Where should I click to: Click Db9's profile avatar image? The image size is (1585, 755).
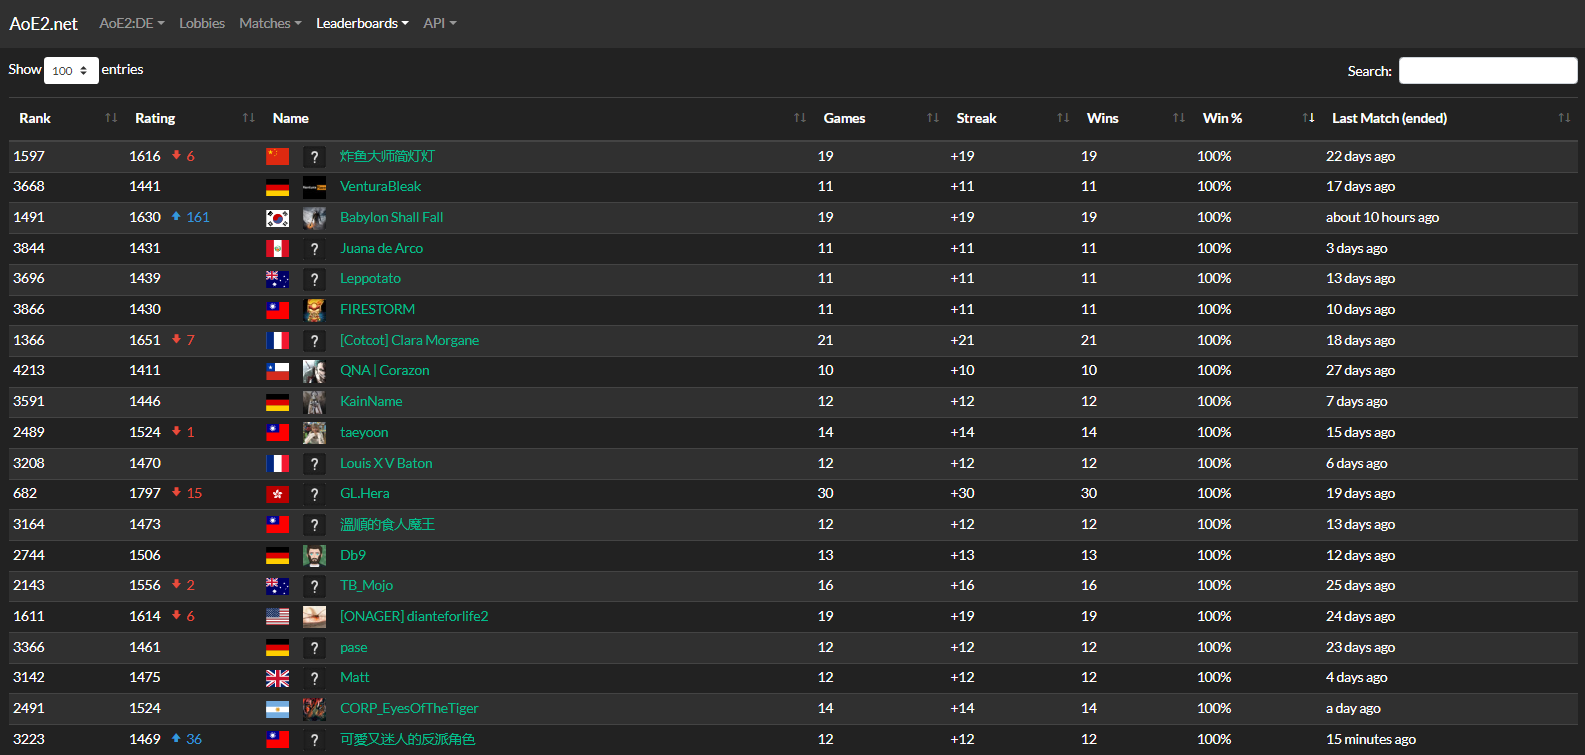pyautogui.click(x=314, y=555)
